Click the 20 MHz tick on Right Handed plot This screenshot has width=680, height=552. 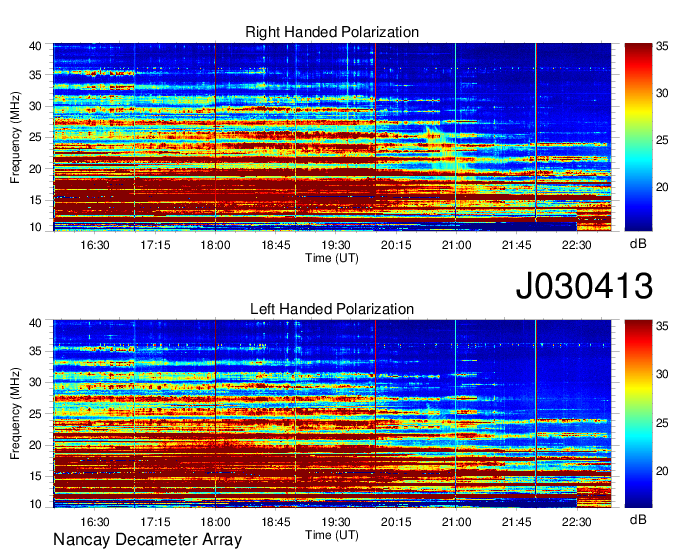click(36, 169)
